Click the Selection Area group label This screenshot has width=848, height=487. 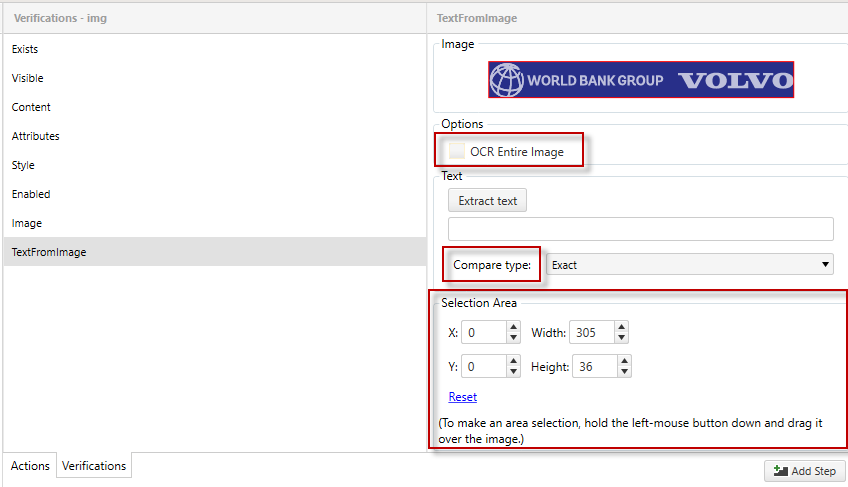click(479, 303)
